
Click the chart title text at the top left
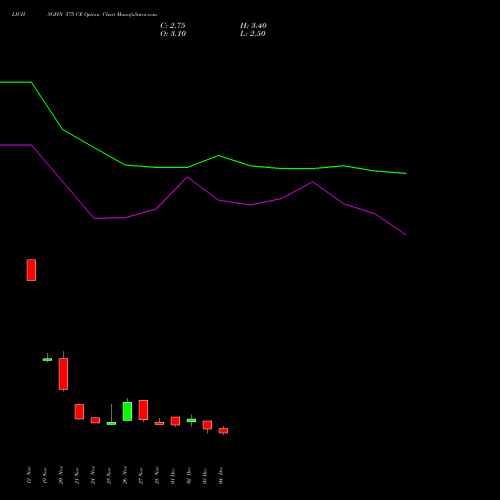[x=84, y=15]
